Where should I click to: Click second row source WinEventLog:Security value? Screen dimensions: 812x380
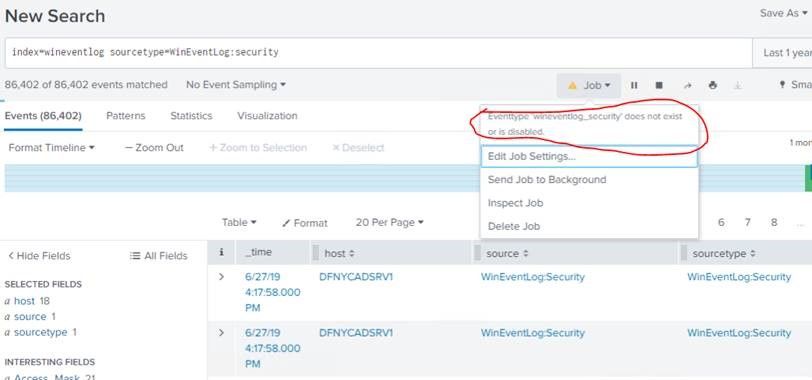click(533, 332)
